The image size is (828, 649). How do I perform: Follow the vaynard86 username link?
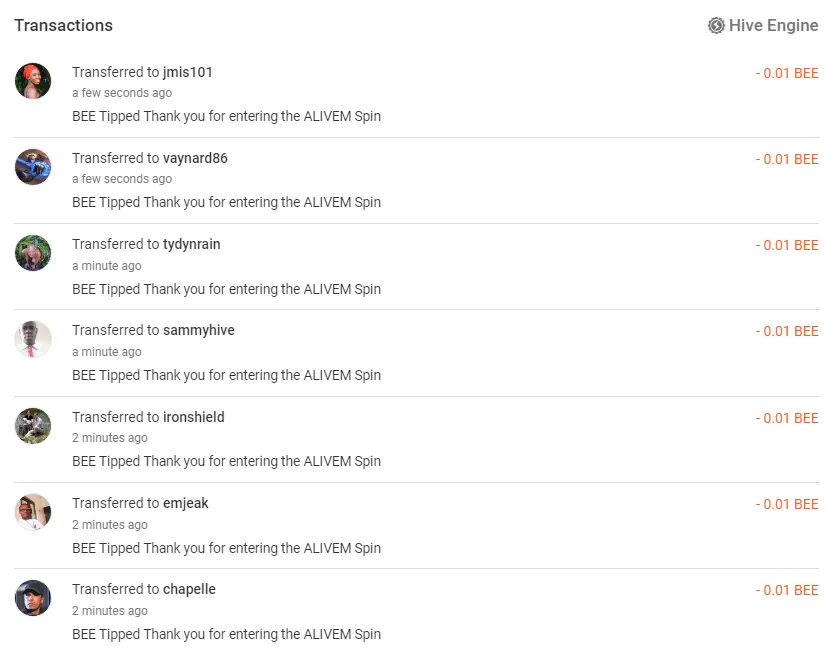[x=195, y=158]
